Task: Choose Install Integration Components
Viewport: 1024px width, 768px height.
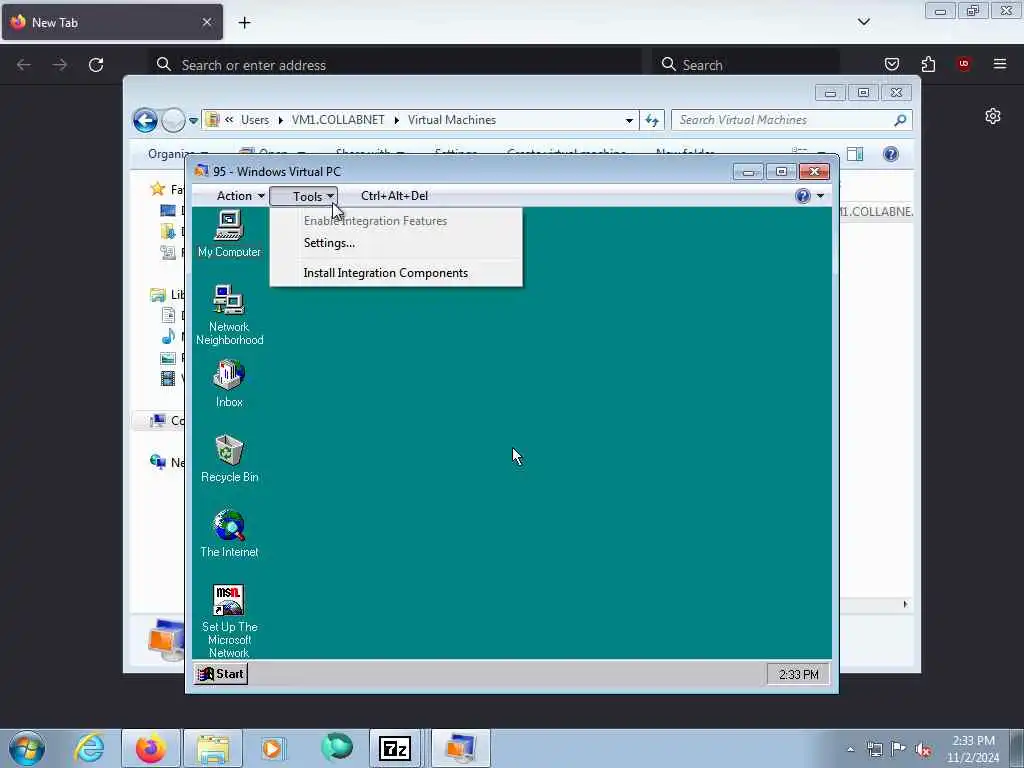Action: [396, 273]
